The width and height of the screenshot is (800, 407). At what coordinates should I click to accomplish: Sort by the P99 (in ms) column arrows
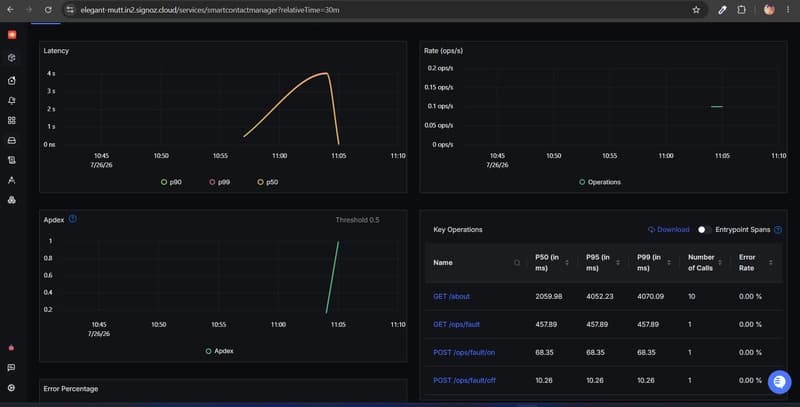point(669,263)
